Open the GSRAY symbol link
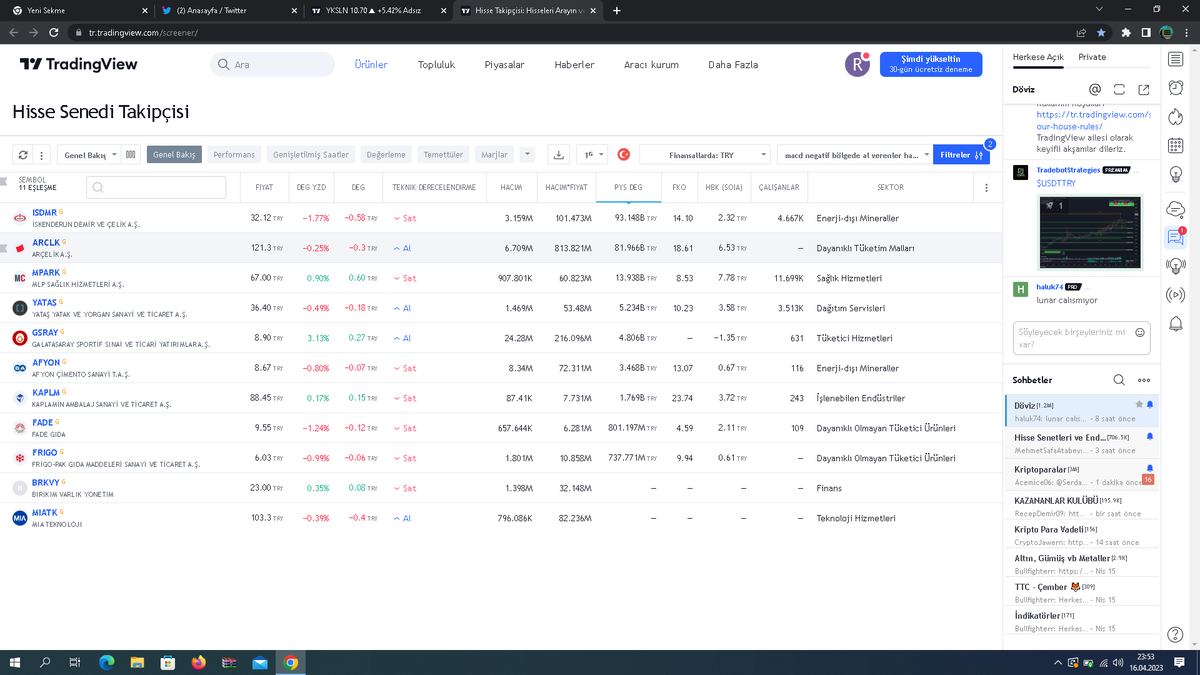Image resolution: width=1200 pixels, height=675 pixels. tap(45, 333)
